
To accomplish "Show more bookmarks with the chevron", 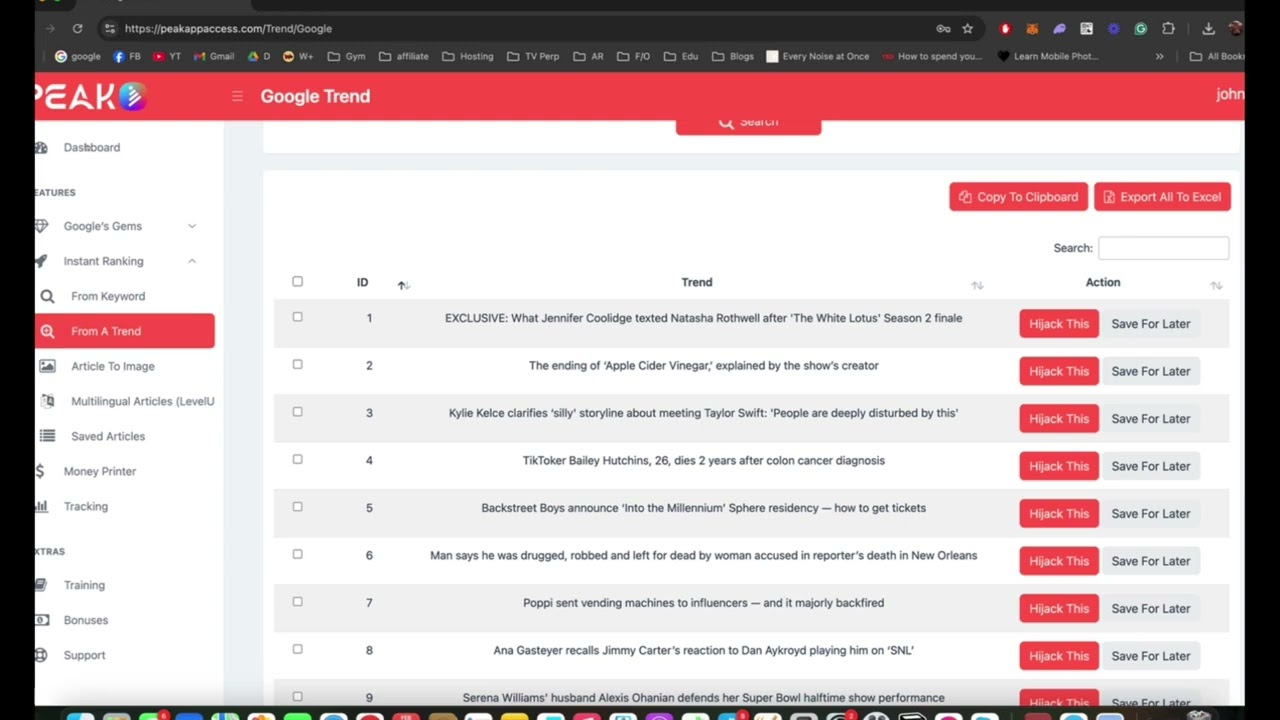I will point(1159,57).
